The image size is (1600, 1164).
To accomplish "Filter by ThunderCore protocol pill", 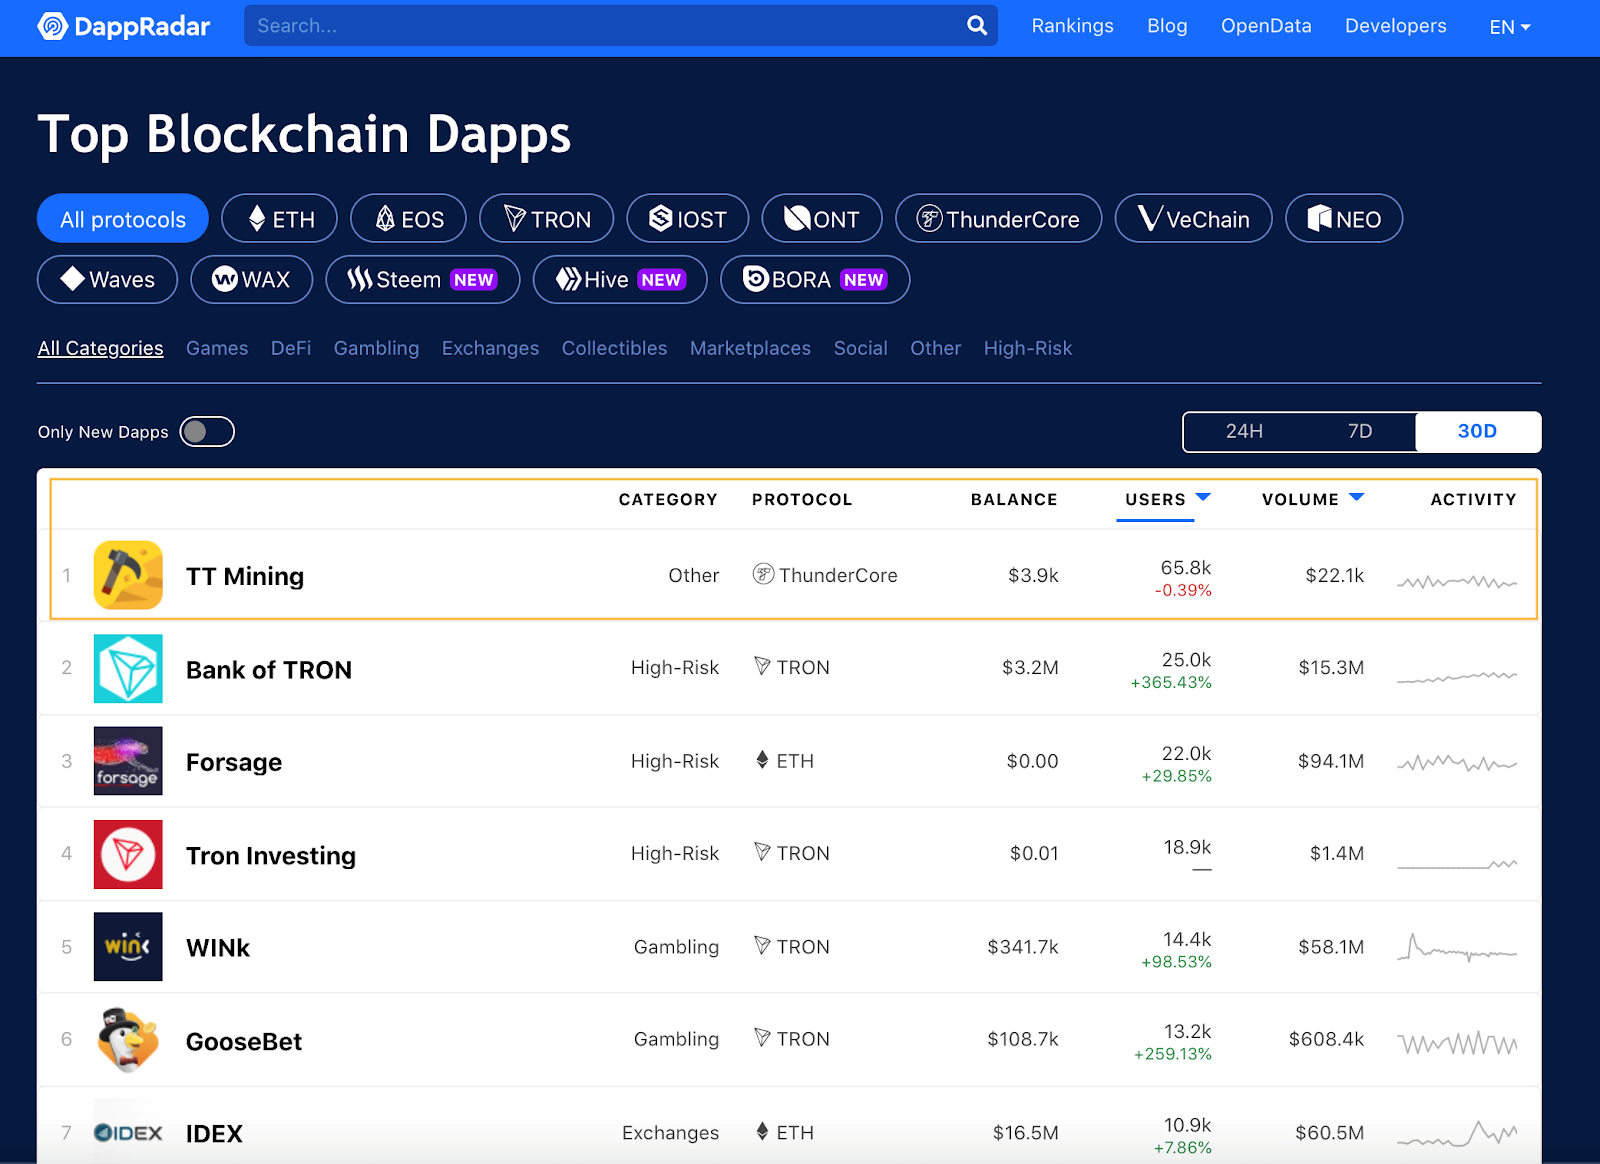I will [x=998, y=219].
